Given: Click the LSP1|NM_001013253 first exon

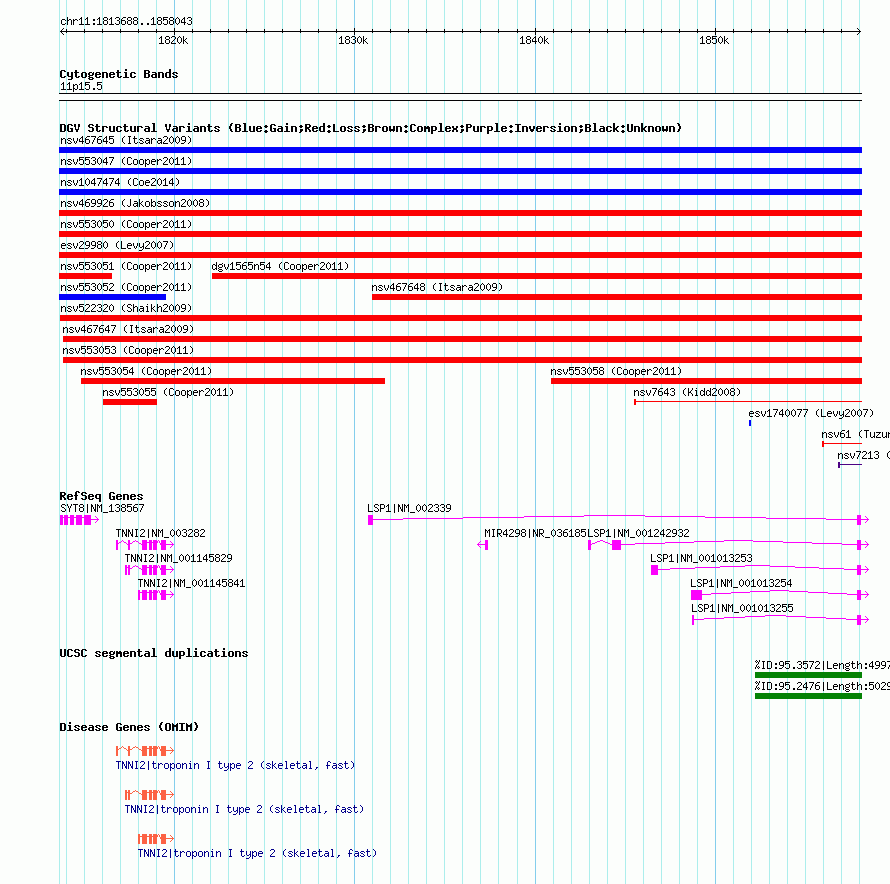Looking at the screenshot, I should (654, 570).
